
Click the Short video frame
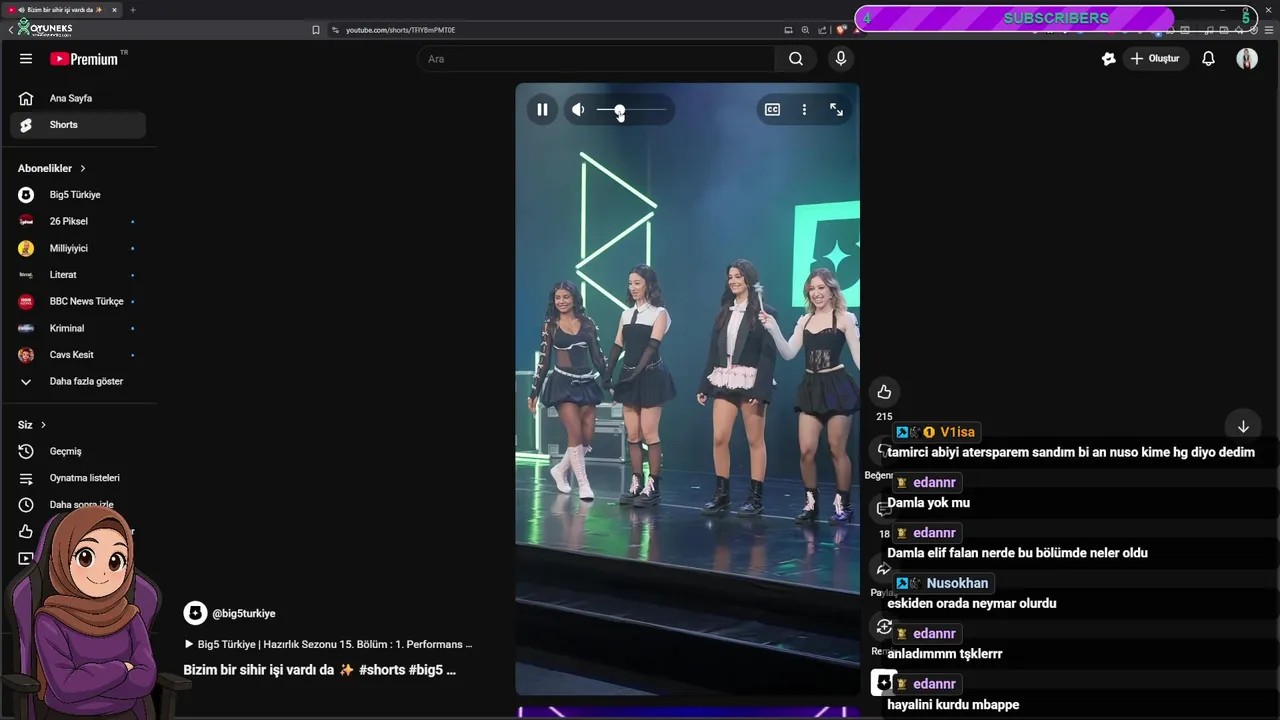click(x=687, y=389)
